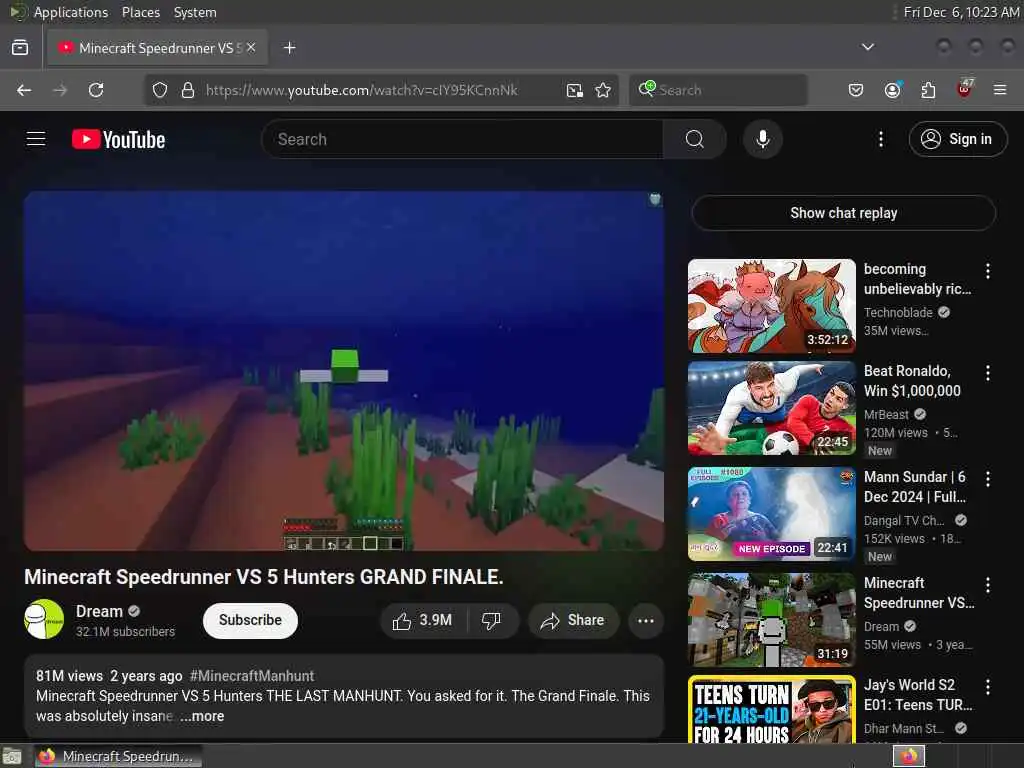Open the red extension badge icon showing 47
Screen dimensions: 1024x768
pyautogui.click(x=965, y=89)
